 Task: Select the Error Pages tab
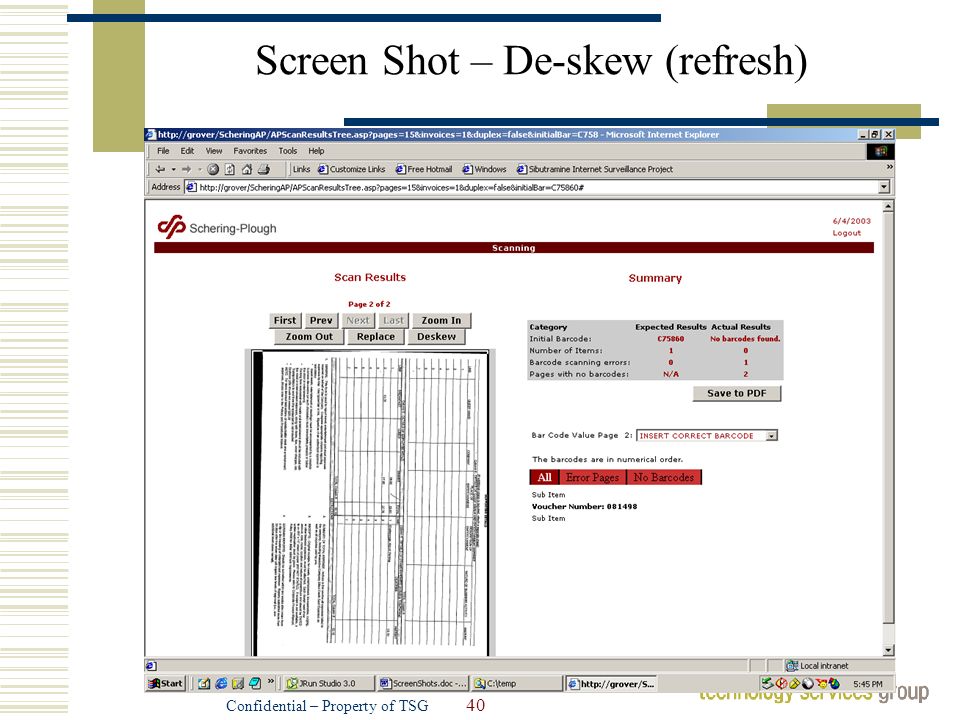coord(593,478)
